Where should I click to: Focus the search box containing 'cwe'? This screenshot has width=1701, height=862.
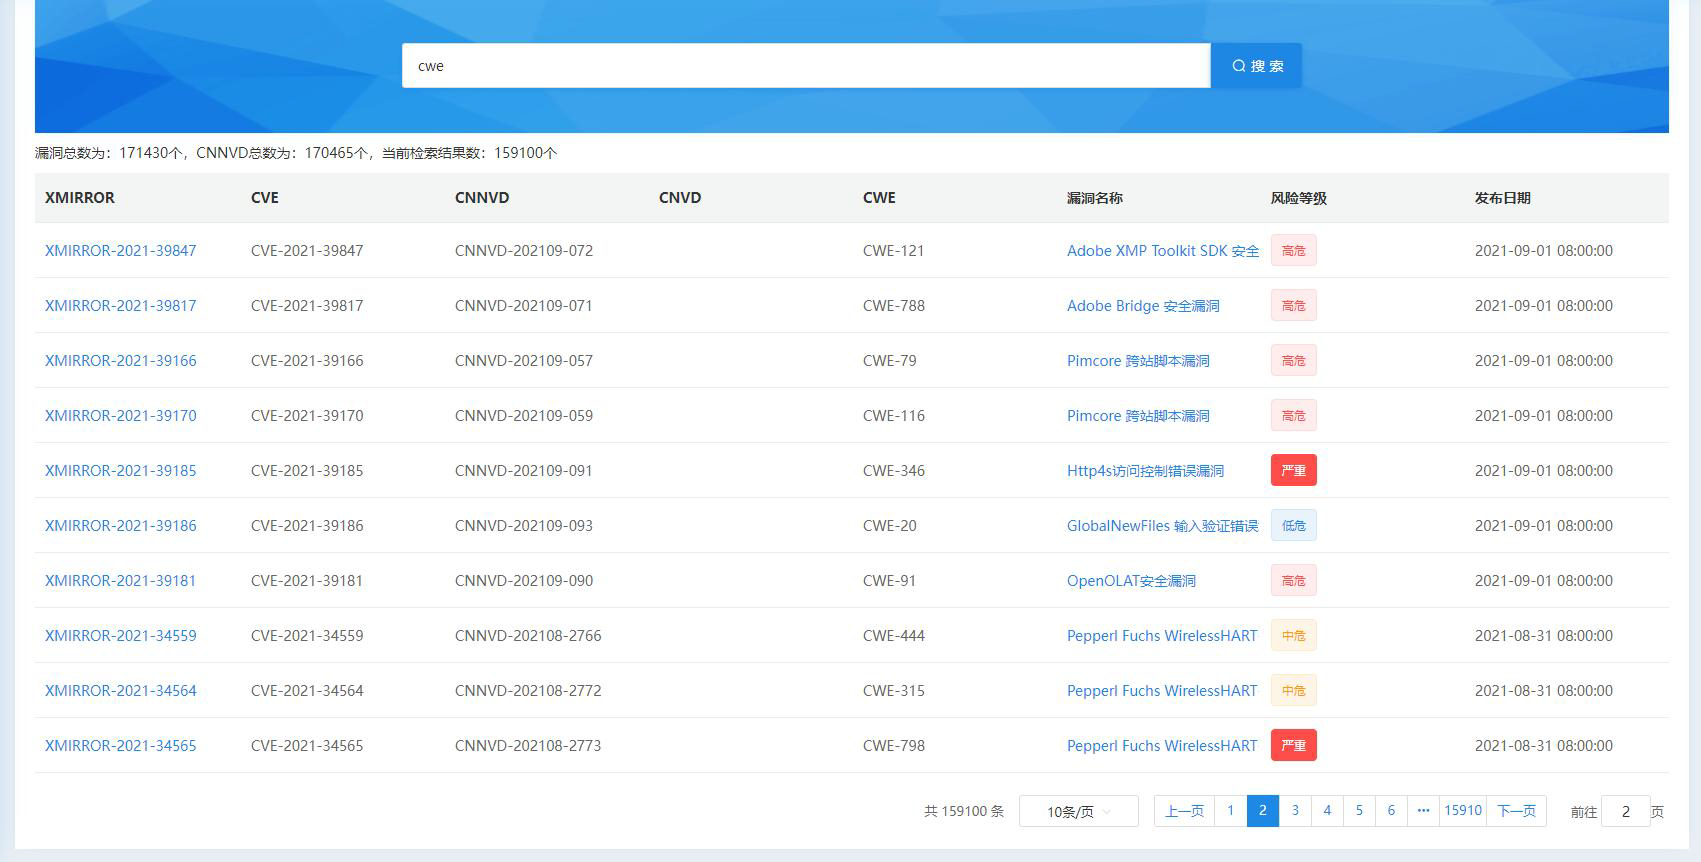805,66
